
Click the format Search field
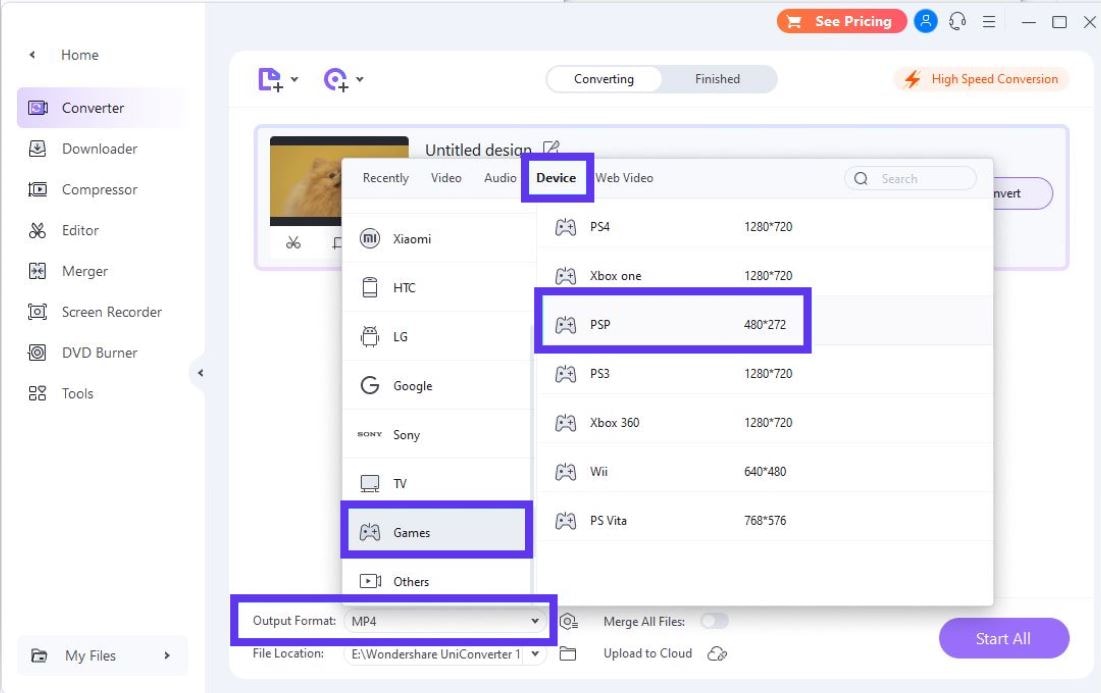[910, 178]
